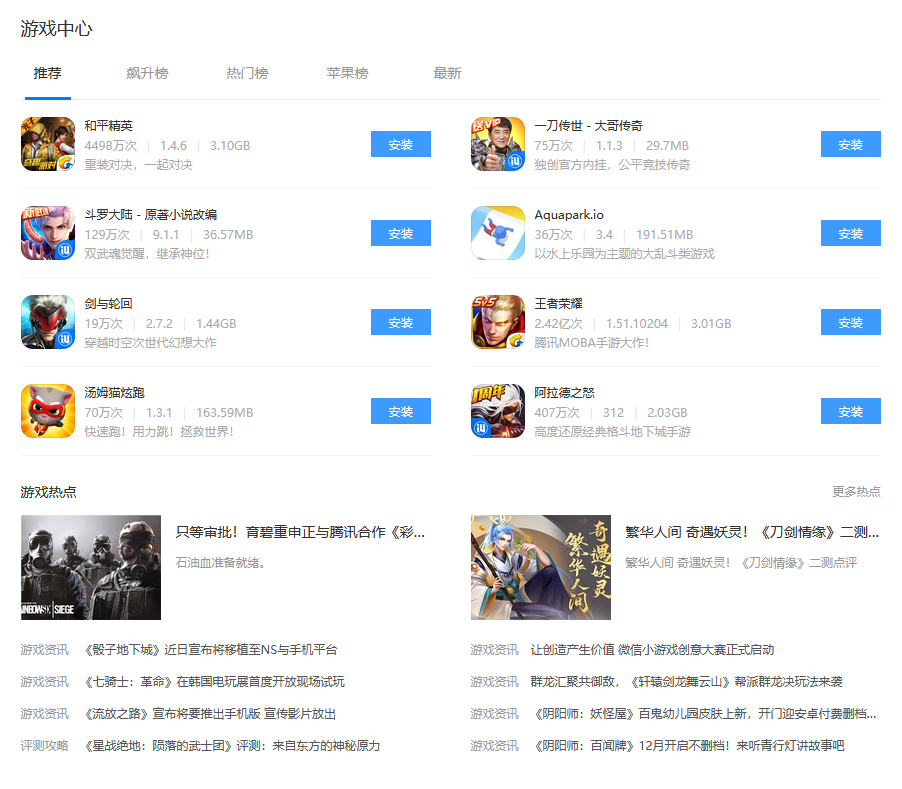This screenshot has width=902, height=789.
Task: Open the 热门榜 tab
Action: point(247,74)
